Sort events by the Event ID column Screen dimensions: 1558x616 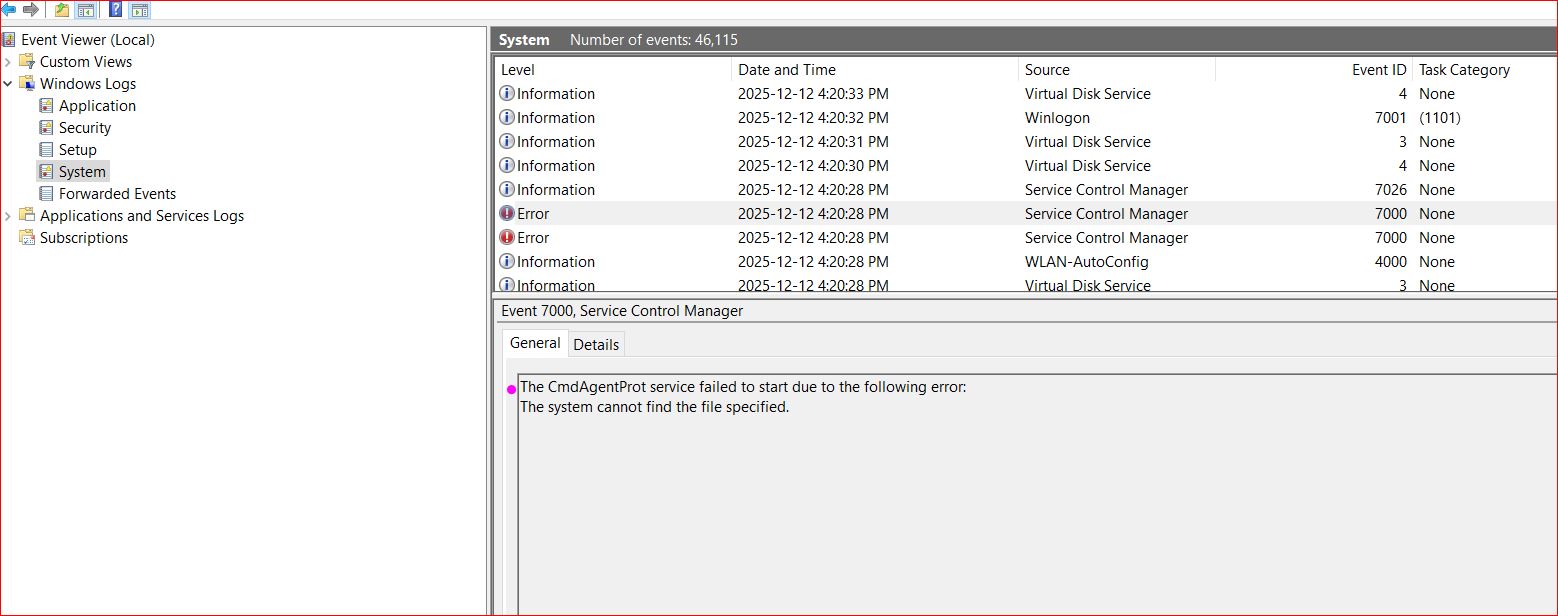coord(1378,70)
